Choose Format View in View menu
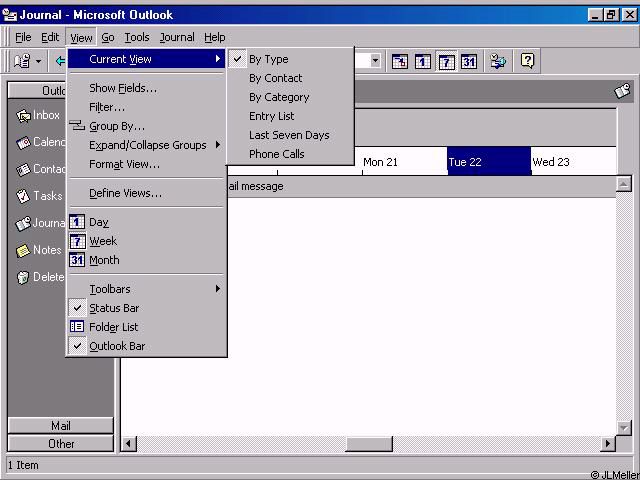Screen dimensions: 640x480 coord(147,164)
